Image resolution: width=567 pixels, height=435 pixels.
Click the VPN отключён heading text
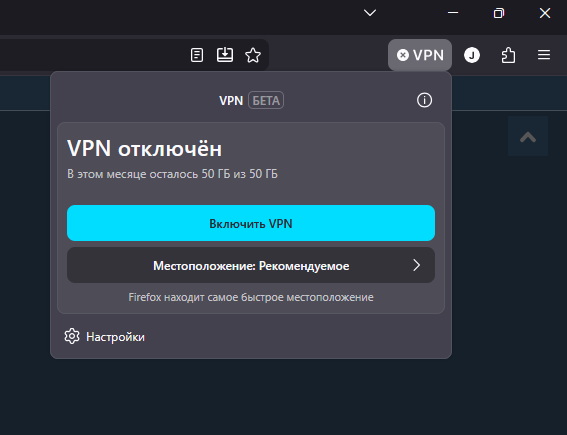coord(144,148)
